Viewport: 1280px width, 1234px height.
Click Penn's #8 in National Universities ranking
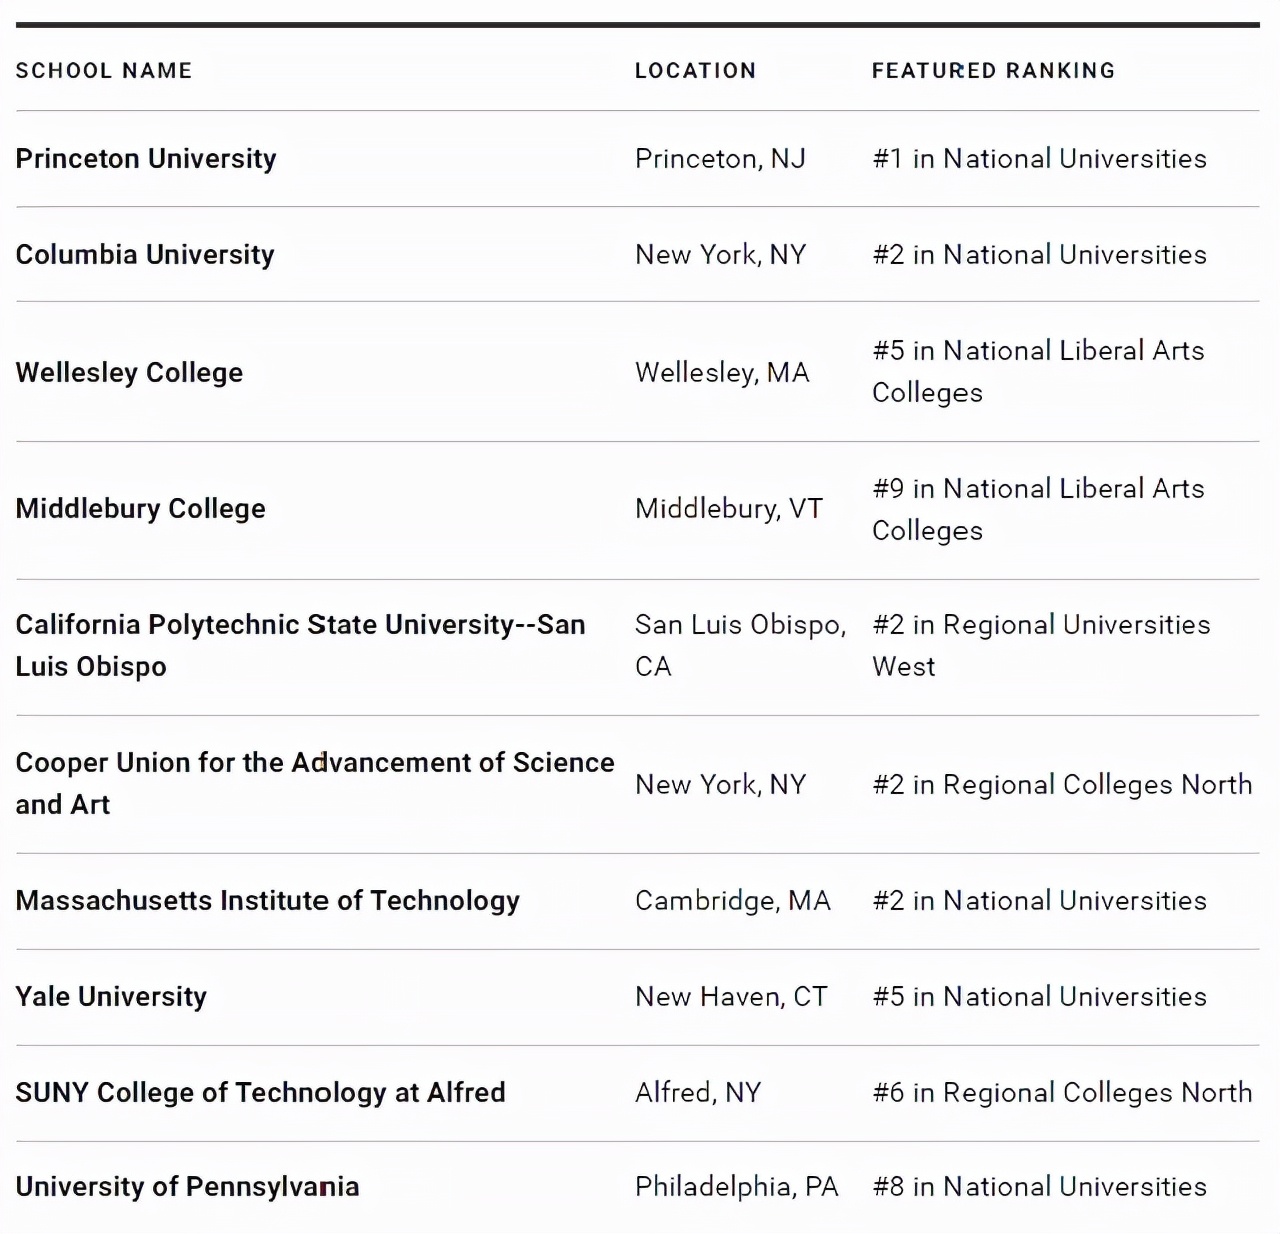click(1039, 1187)
